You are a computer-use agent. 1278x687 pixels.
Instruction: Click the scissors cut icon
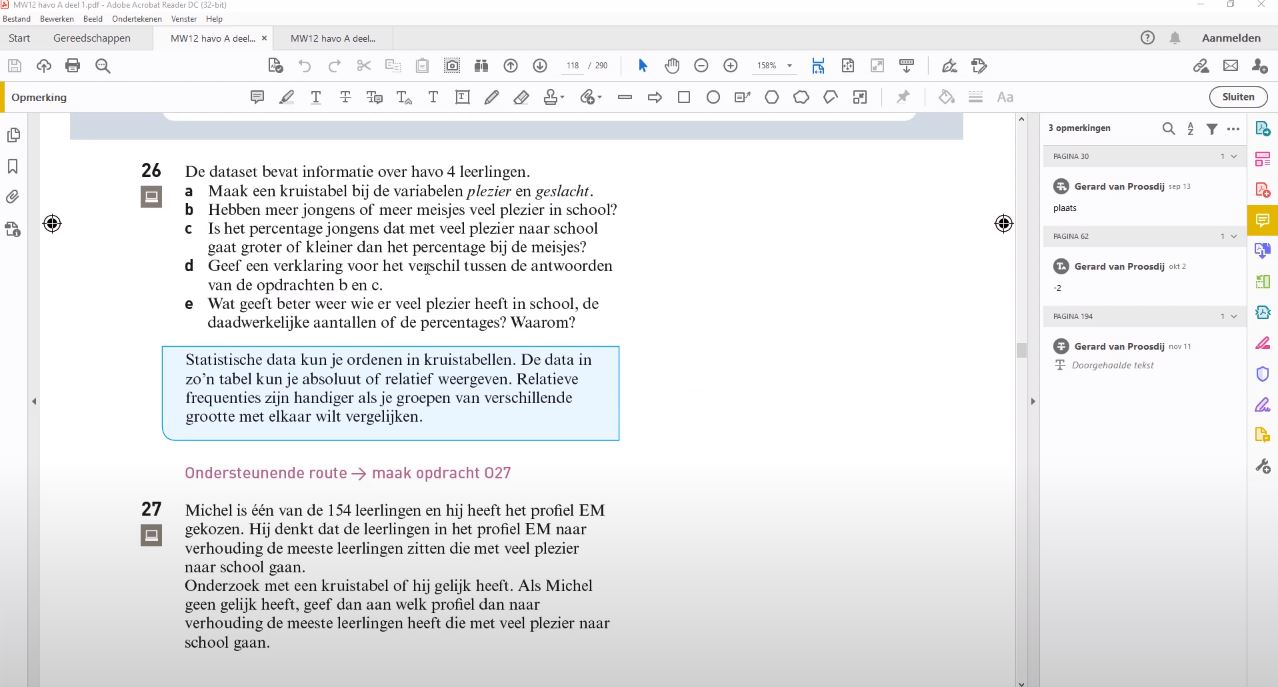point(364,66)
